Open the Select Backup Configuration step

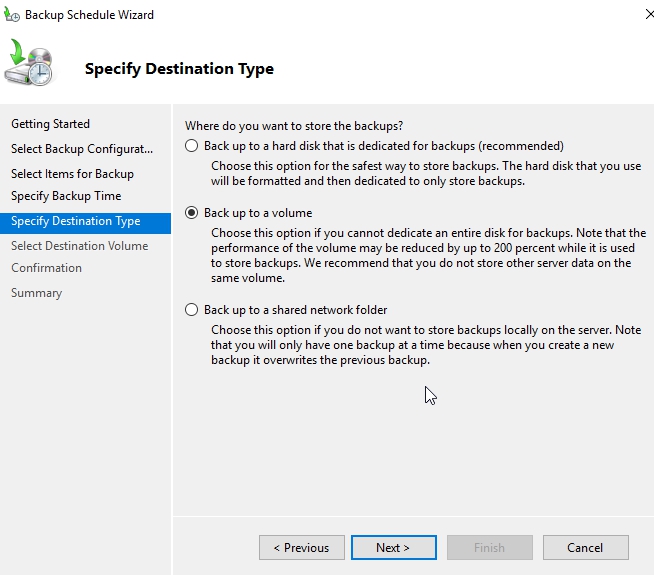(x=82, y=149)
